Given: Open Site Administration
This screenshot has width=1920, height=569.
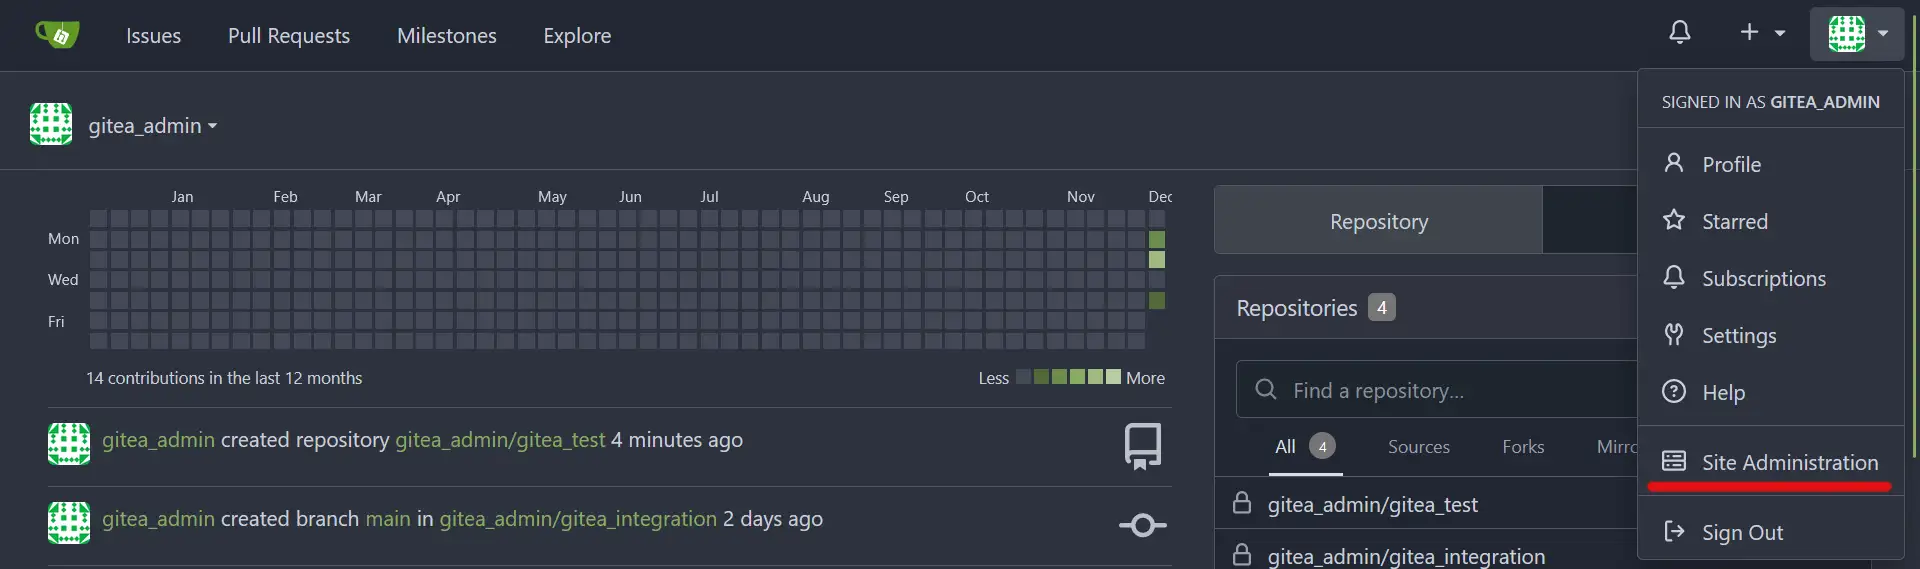Looking at the screenshot, I should click(x=1770, y=462).
